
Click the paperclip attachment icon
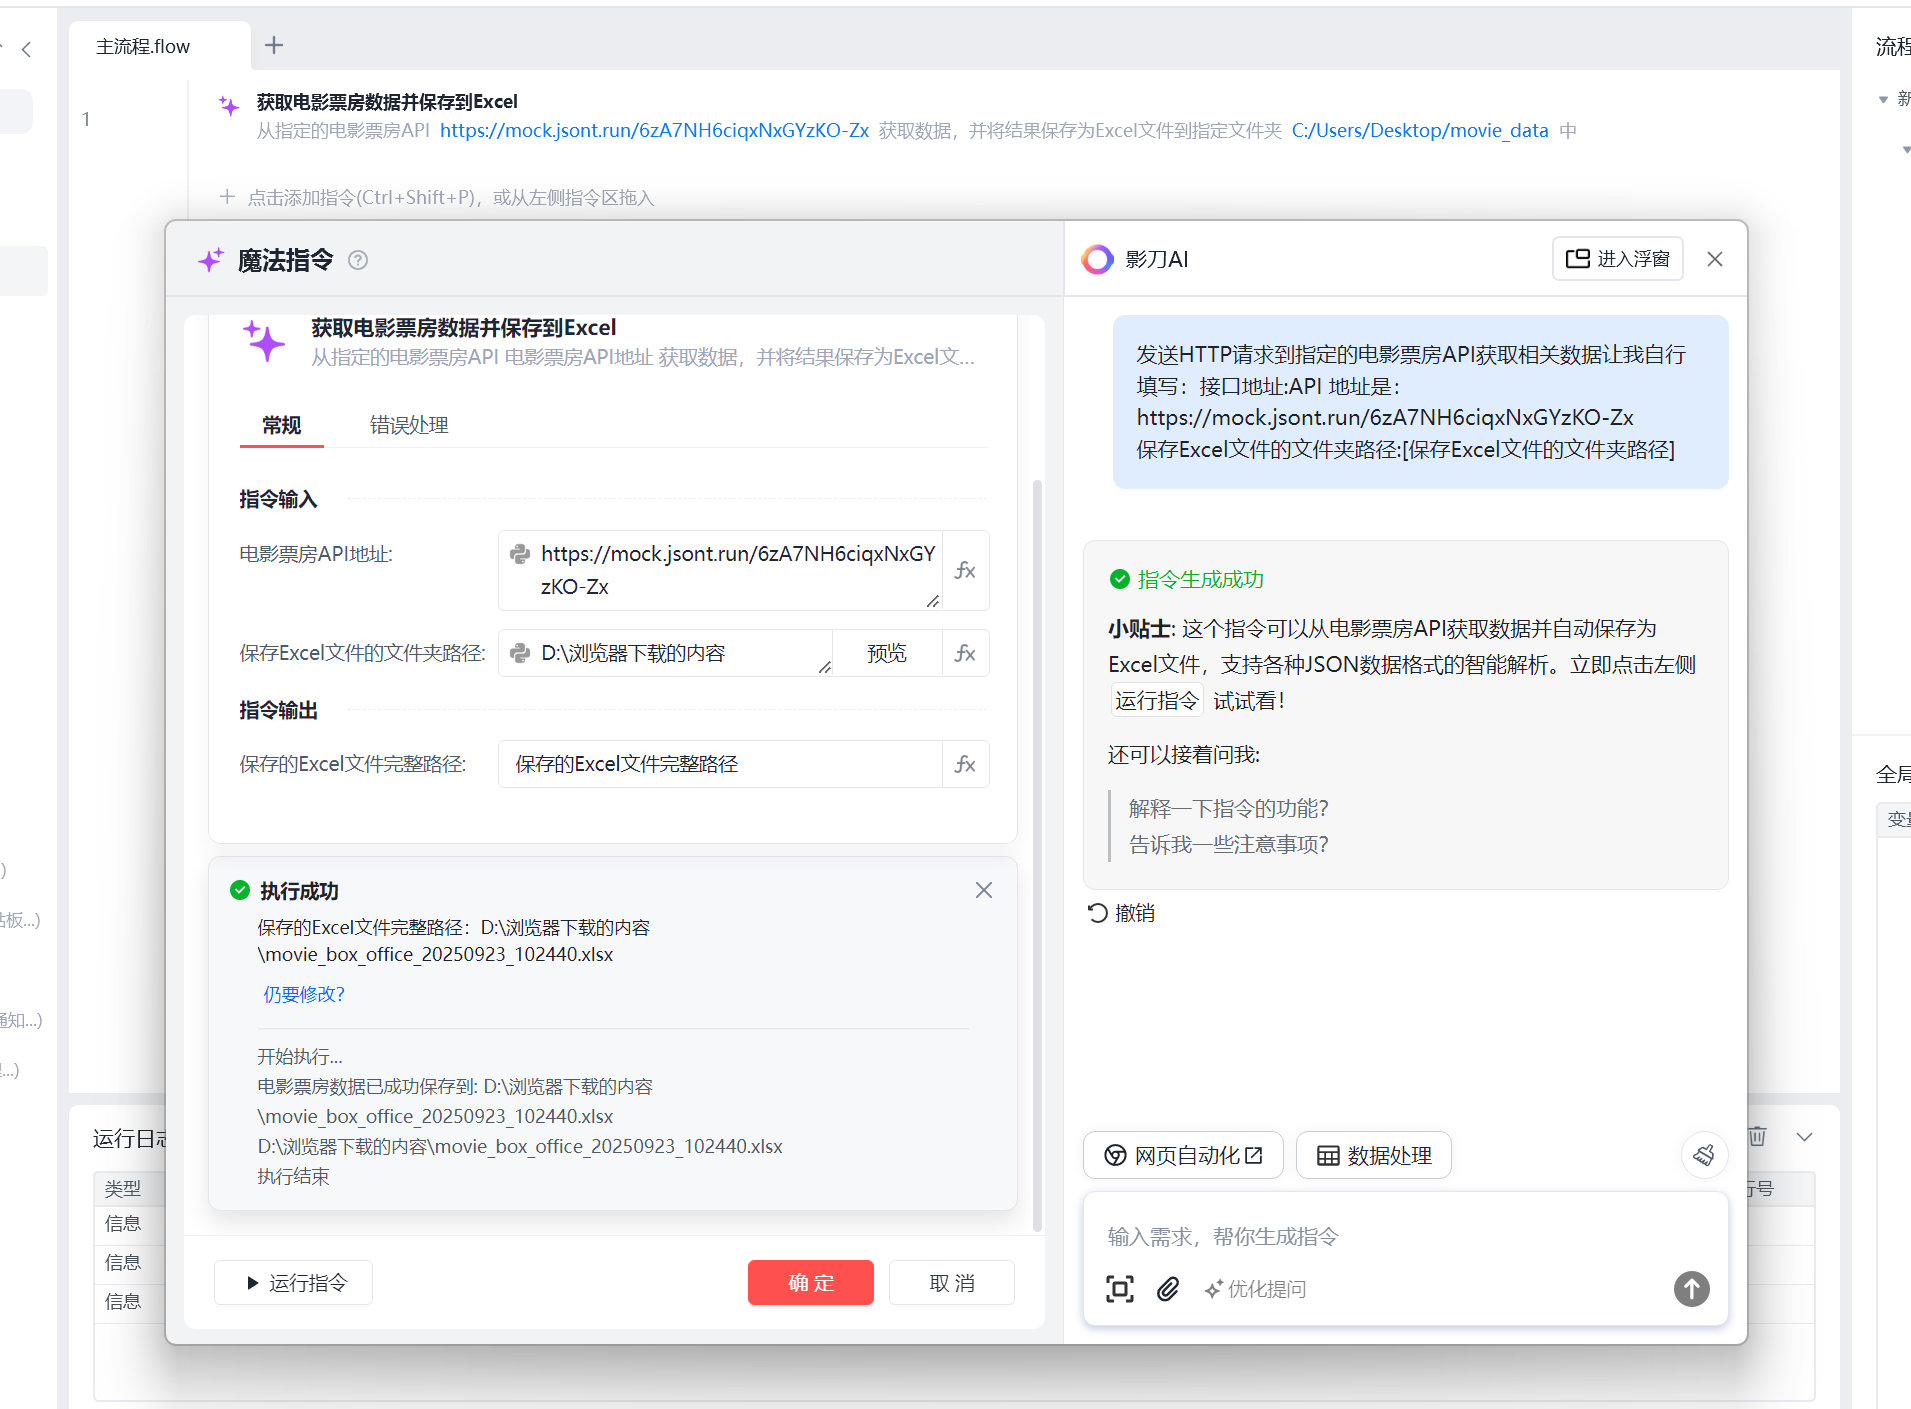[1168, 1289]
